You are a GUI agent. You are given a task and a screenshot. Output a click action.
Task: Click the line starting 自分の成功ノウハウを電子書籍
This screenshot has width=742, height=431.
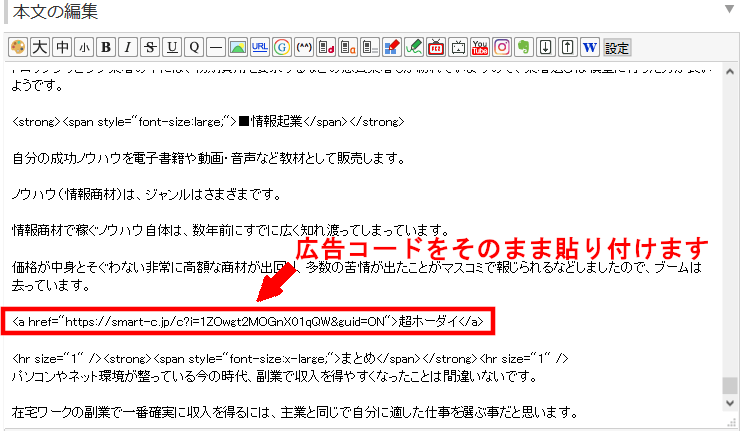(x=208, y=158)
